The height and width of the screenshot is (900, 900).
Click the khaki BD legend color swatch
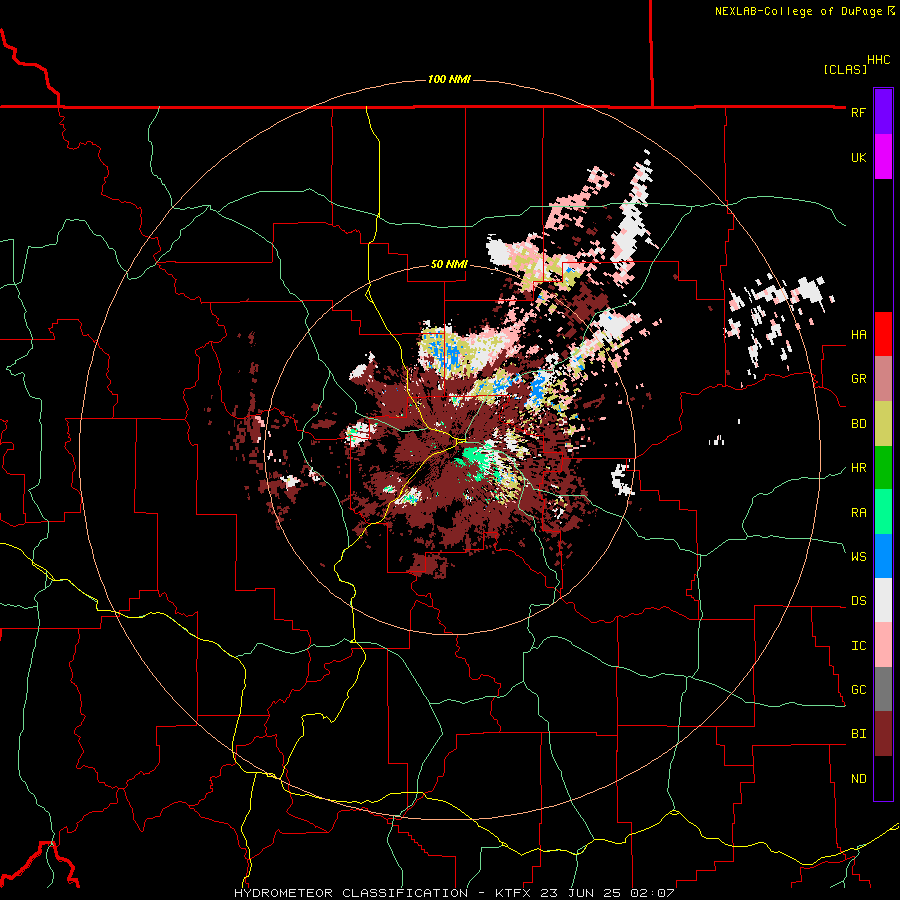[x=883, y=424]
